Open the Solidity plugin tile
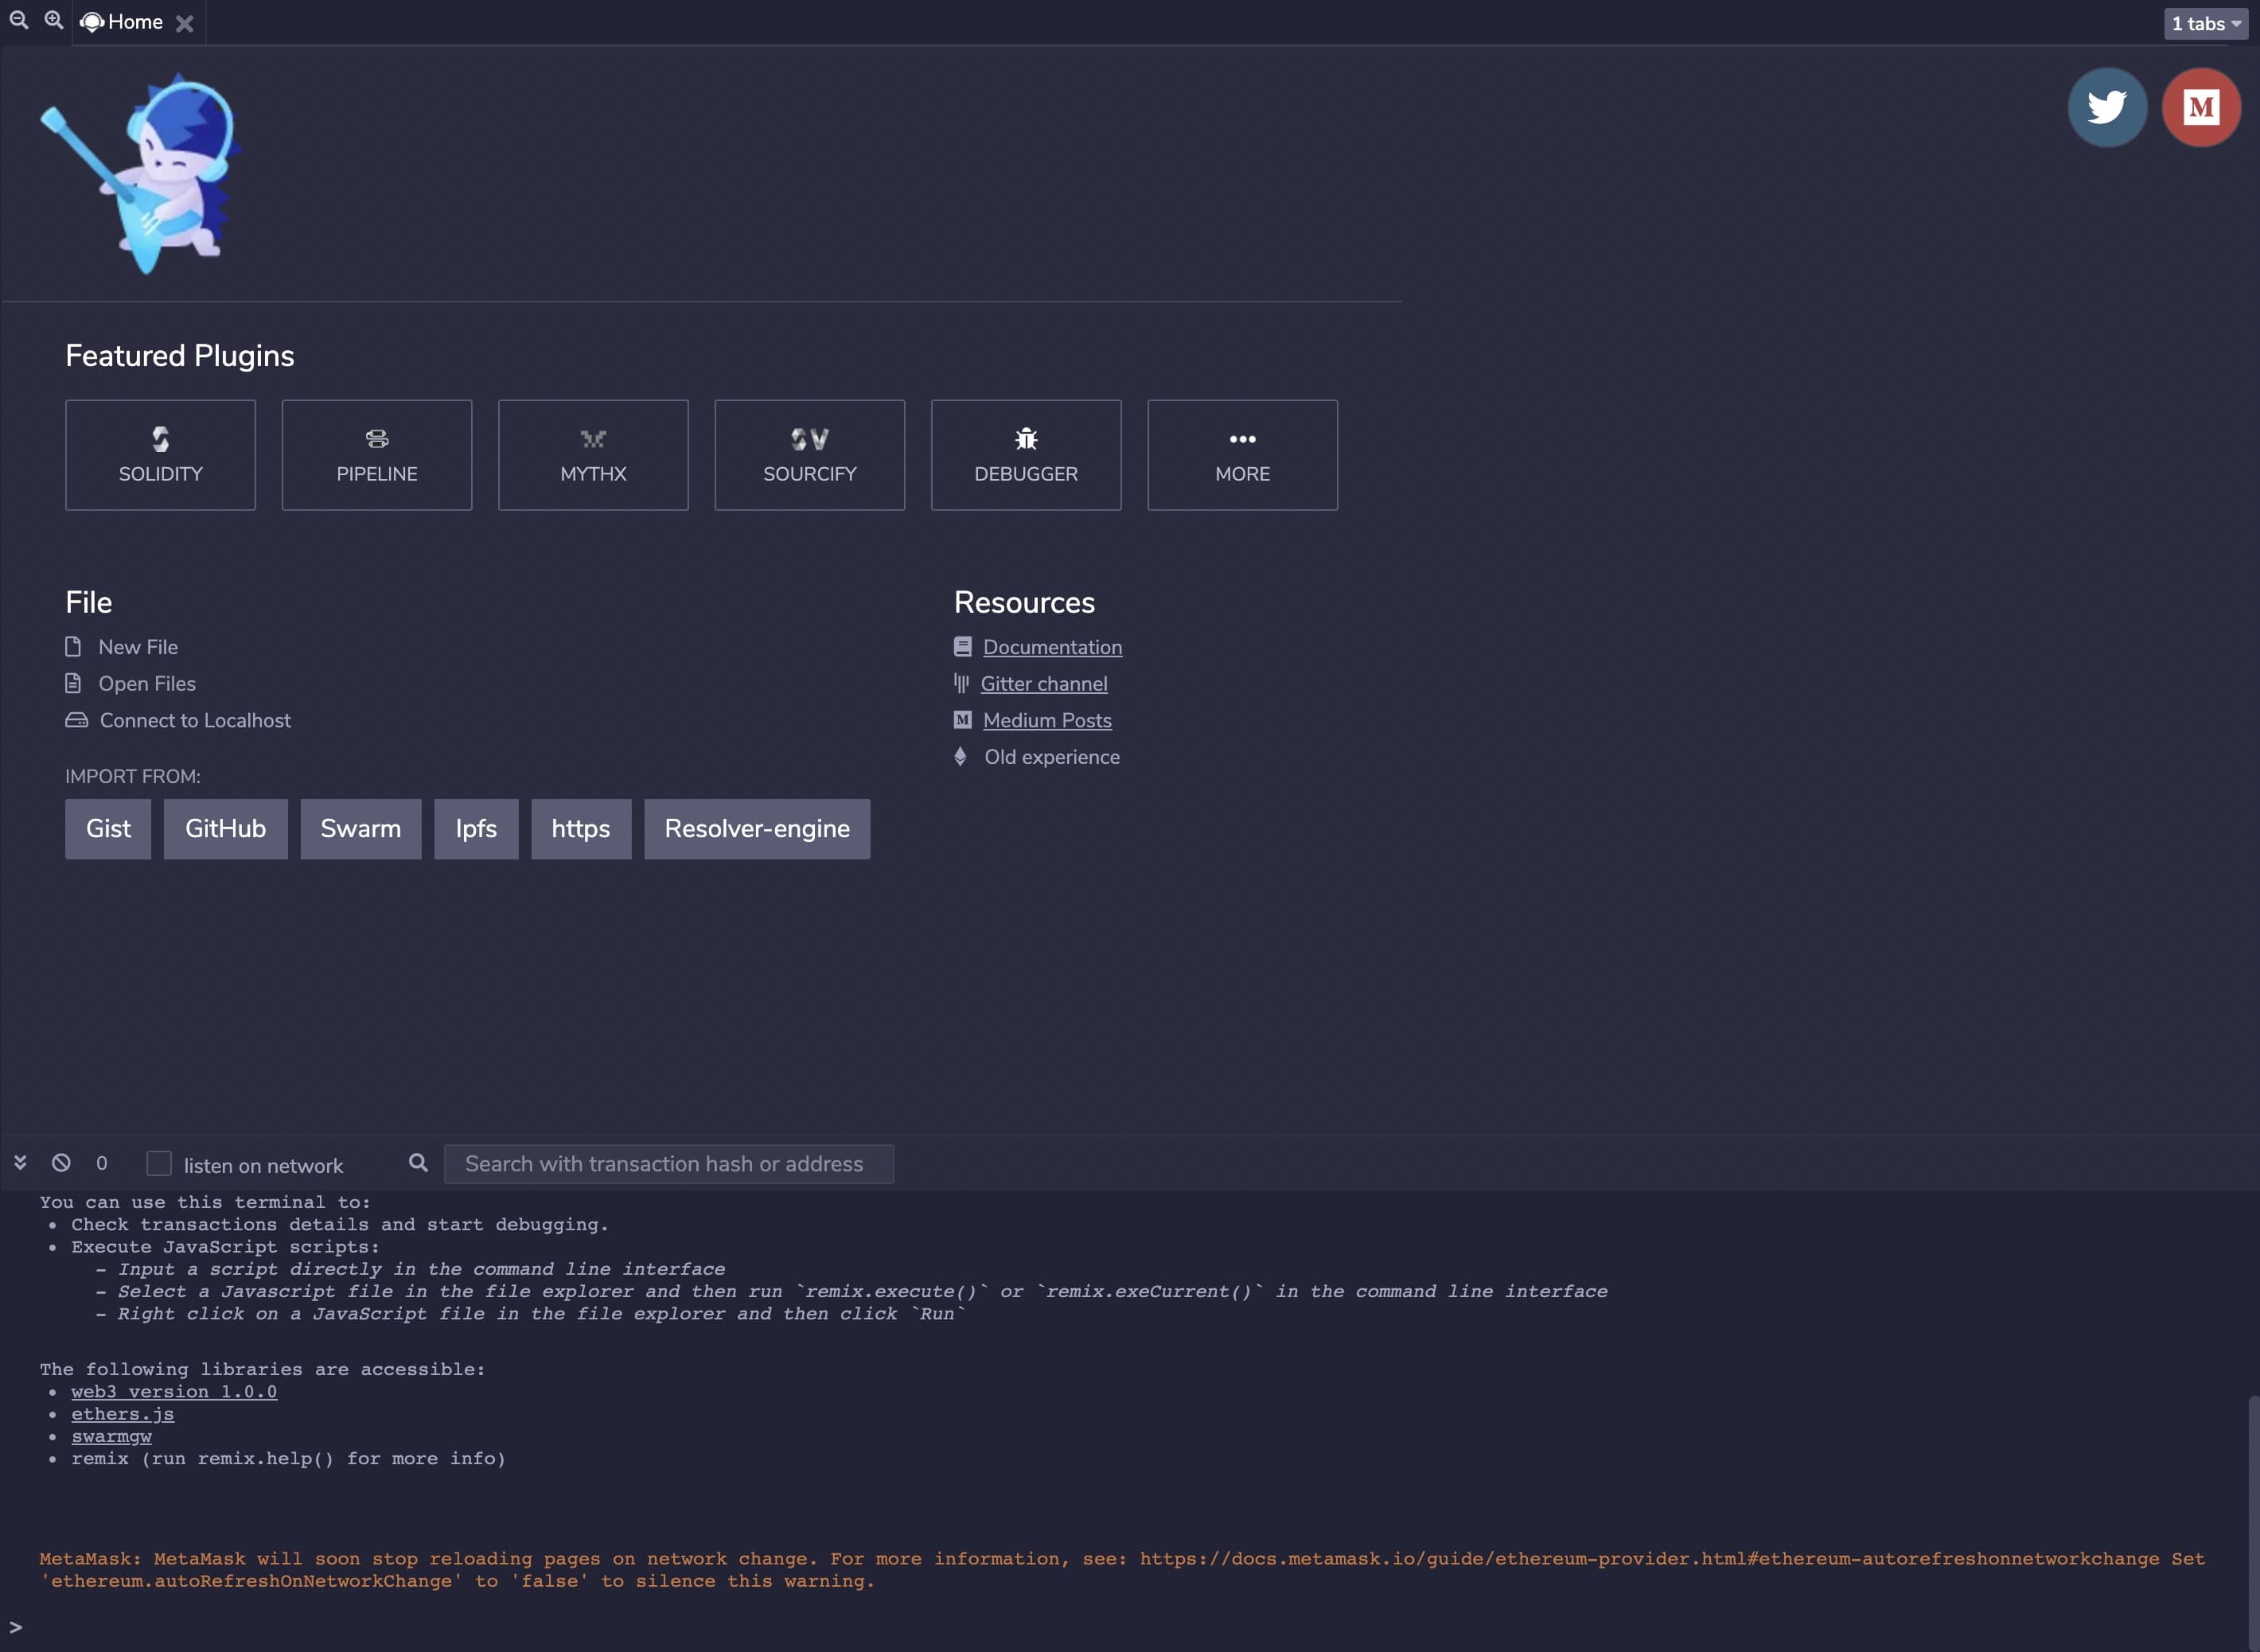Viewport: 2260px width, 1652px height. pyautogui.click(x=160, y=455)
